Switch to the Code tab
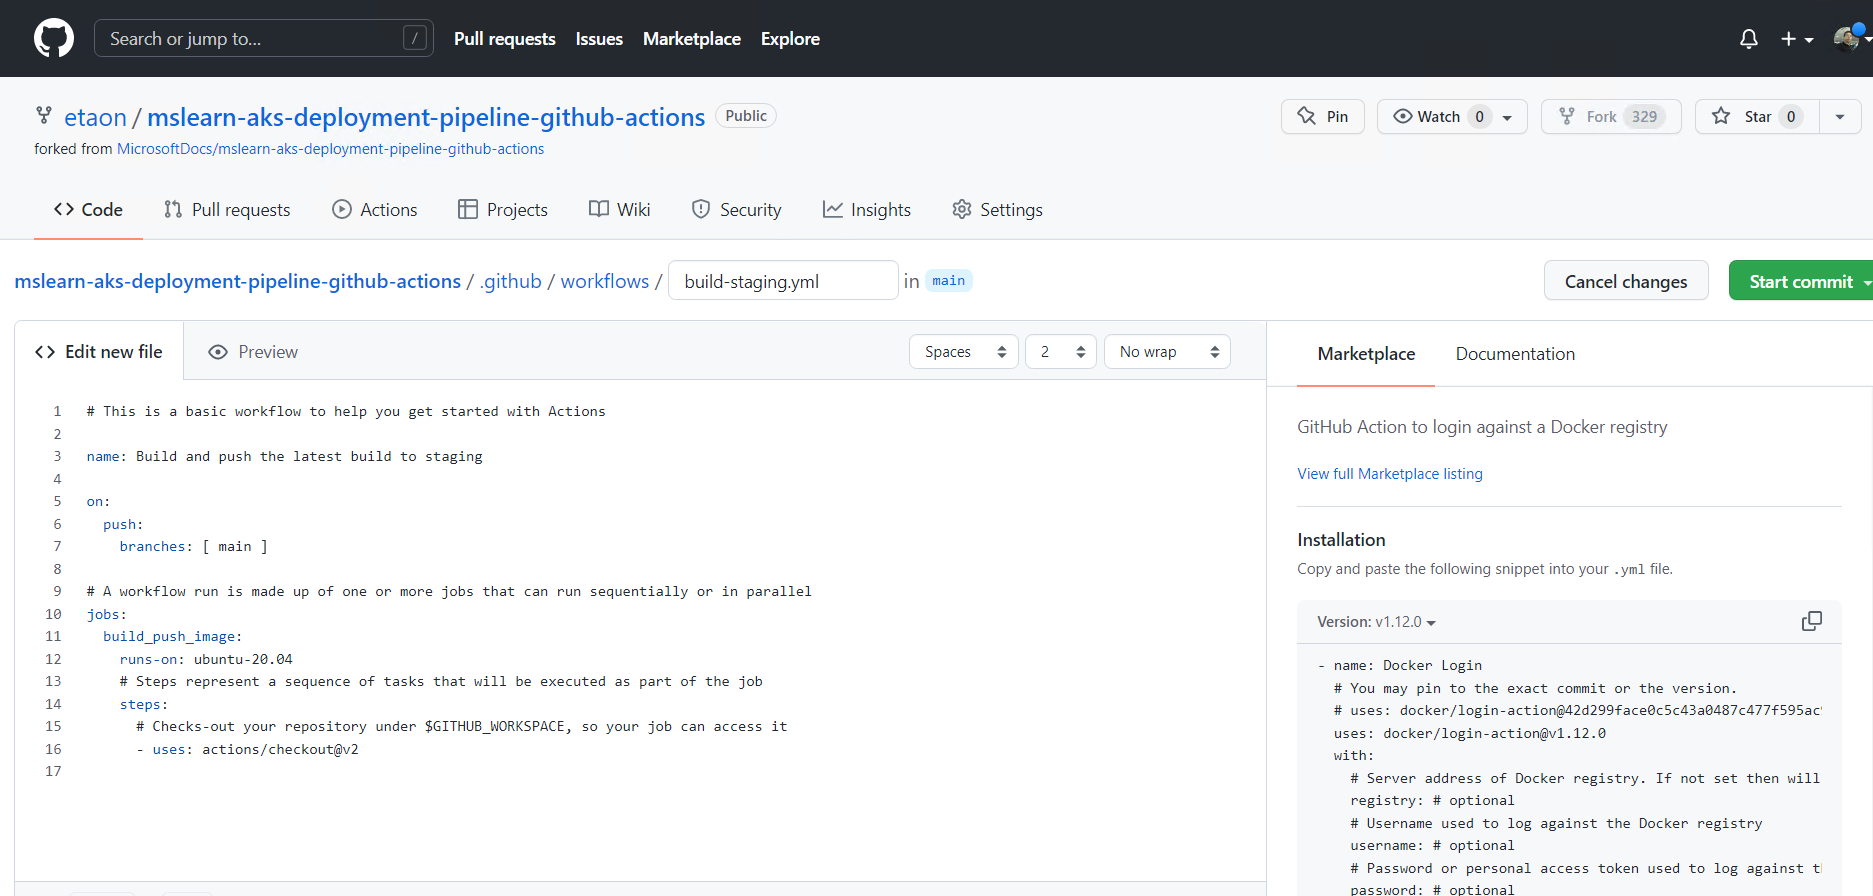 click(88, 209)
